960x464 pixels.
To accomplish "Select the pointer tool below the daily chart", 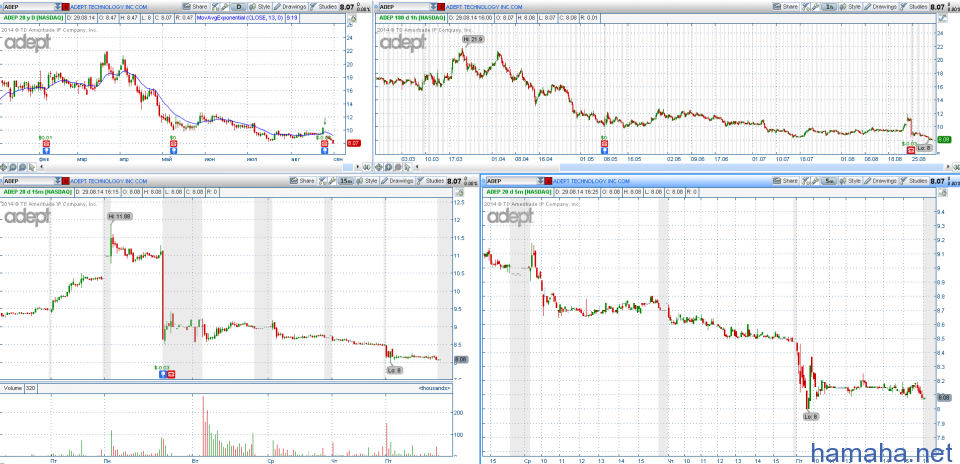I will (32, 167).
